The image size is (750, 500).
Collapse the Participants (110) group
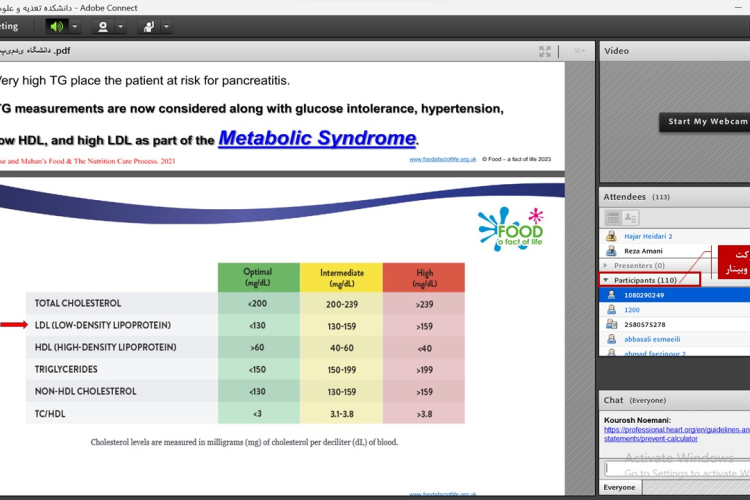coord(605,280)
